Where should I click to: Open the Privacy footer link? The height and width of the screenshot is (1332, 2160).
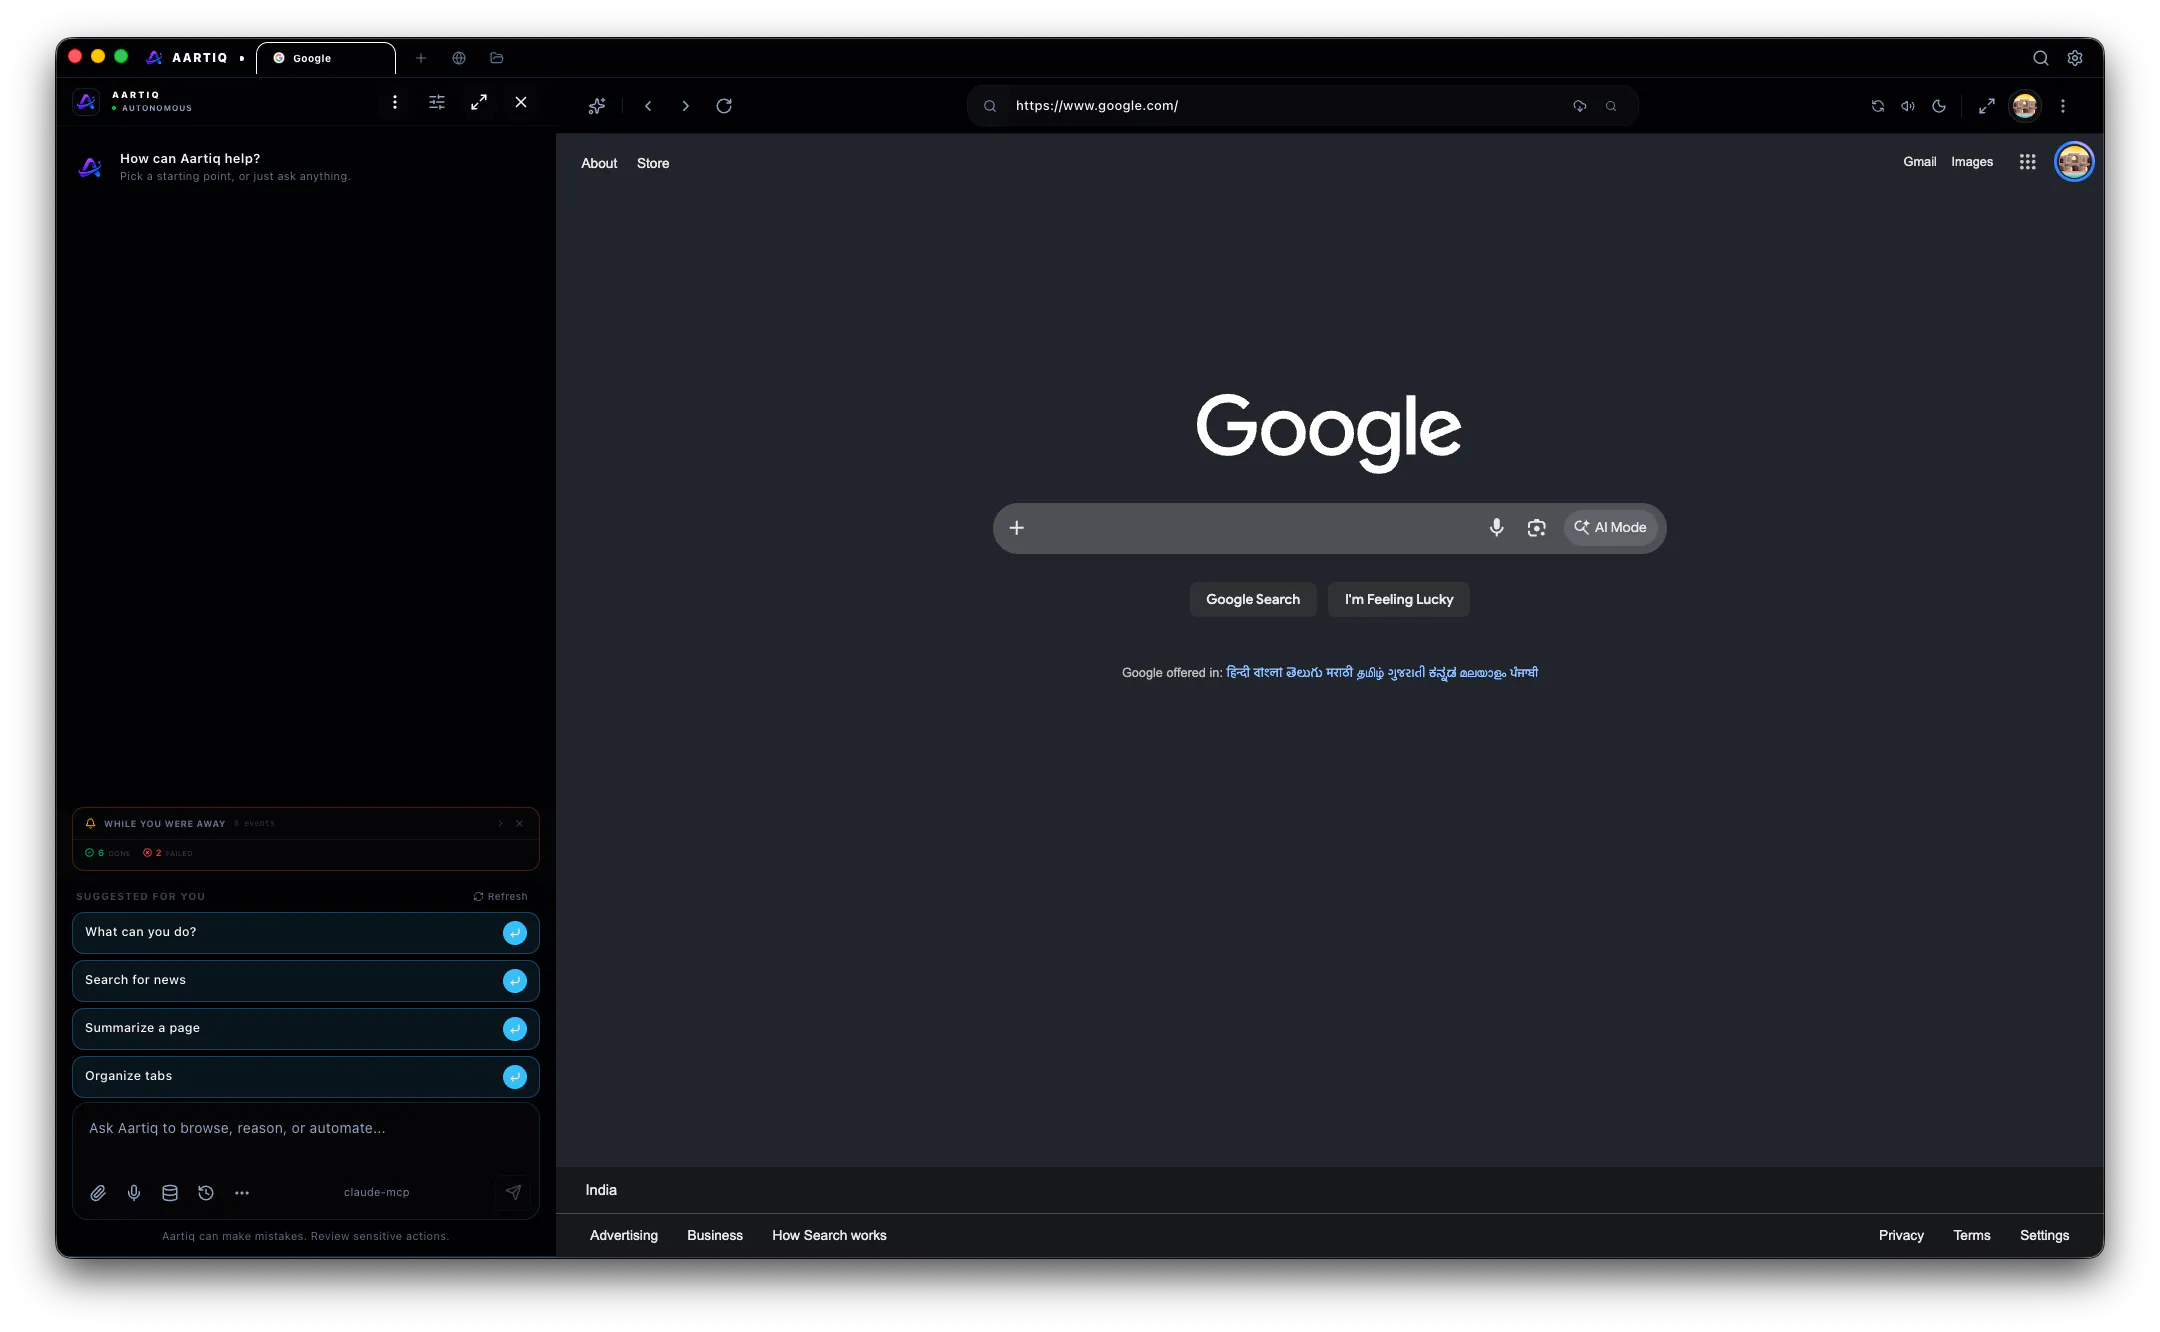1901,1236
